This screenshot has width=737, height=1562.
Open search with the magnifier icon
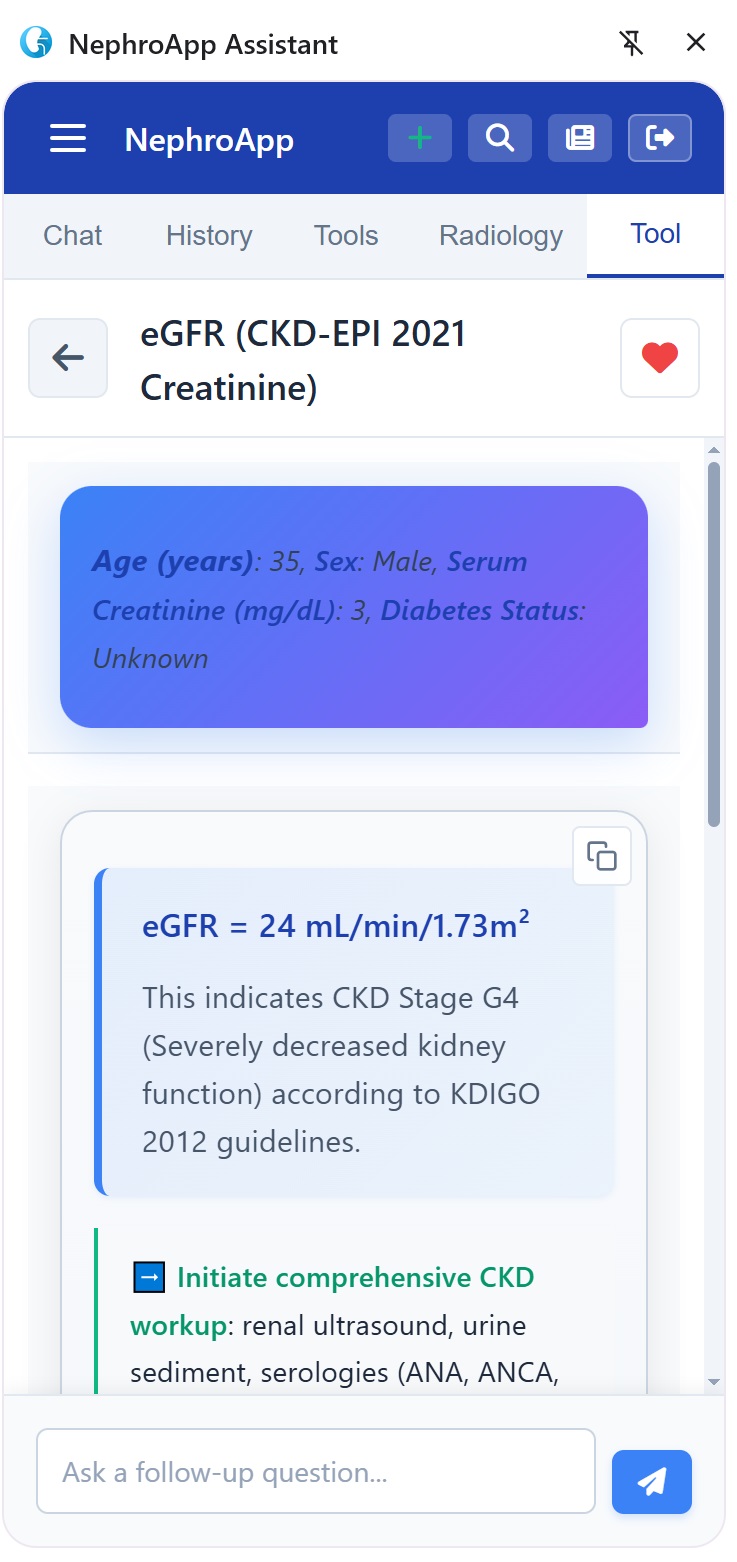pos(500,138)
